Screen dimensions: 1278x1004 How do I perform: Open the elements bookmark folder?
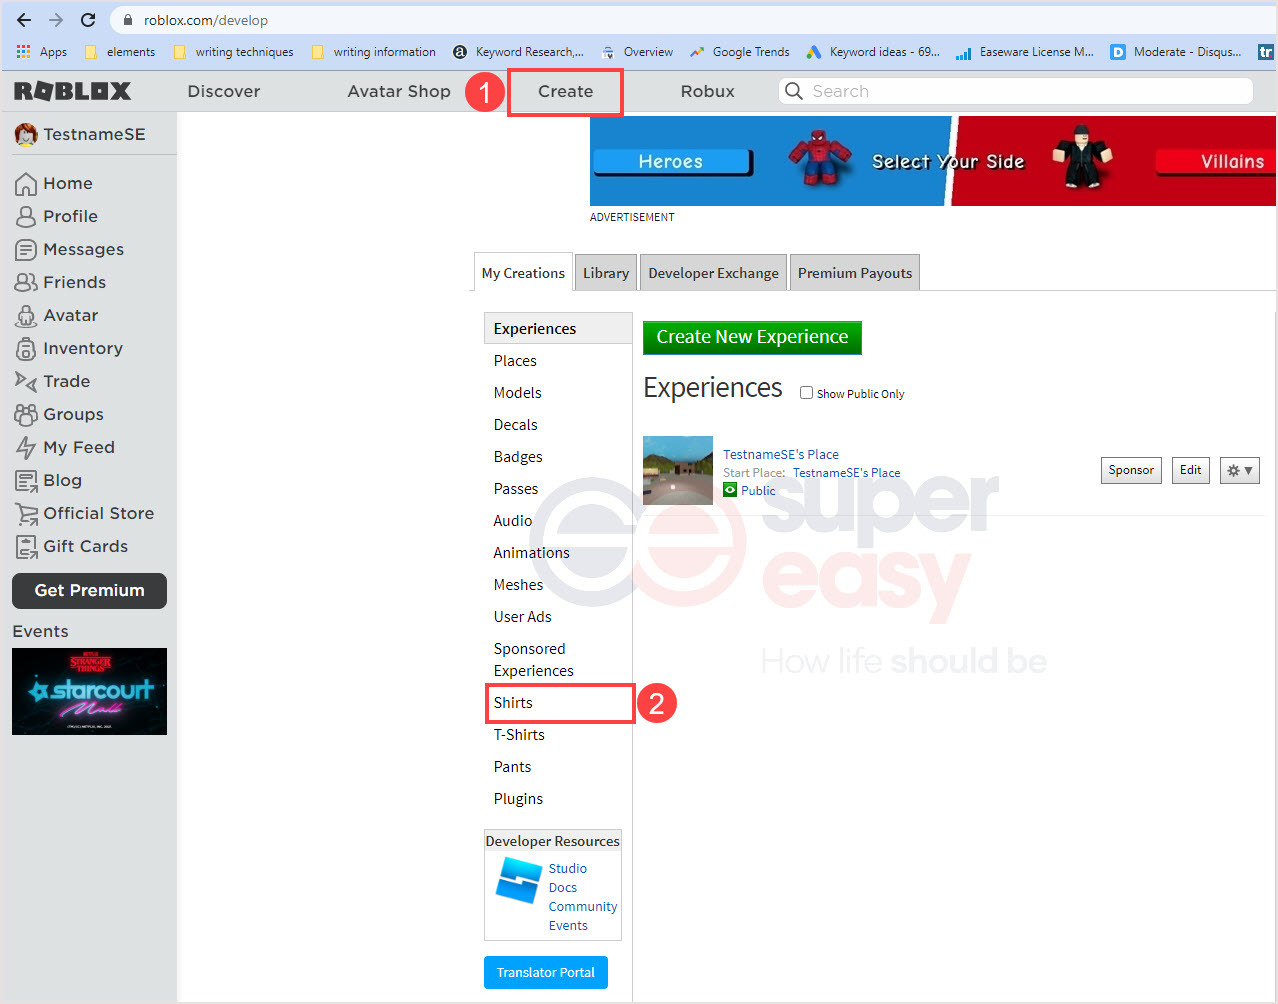pos(120,51)
